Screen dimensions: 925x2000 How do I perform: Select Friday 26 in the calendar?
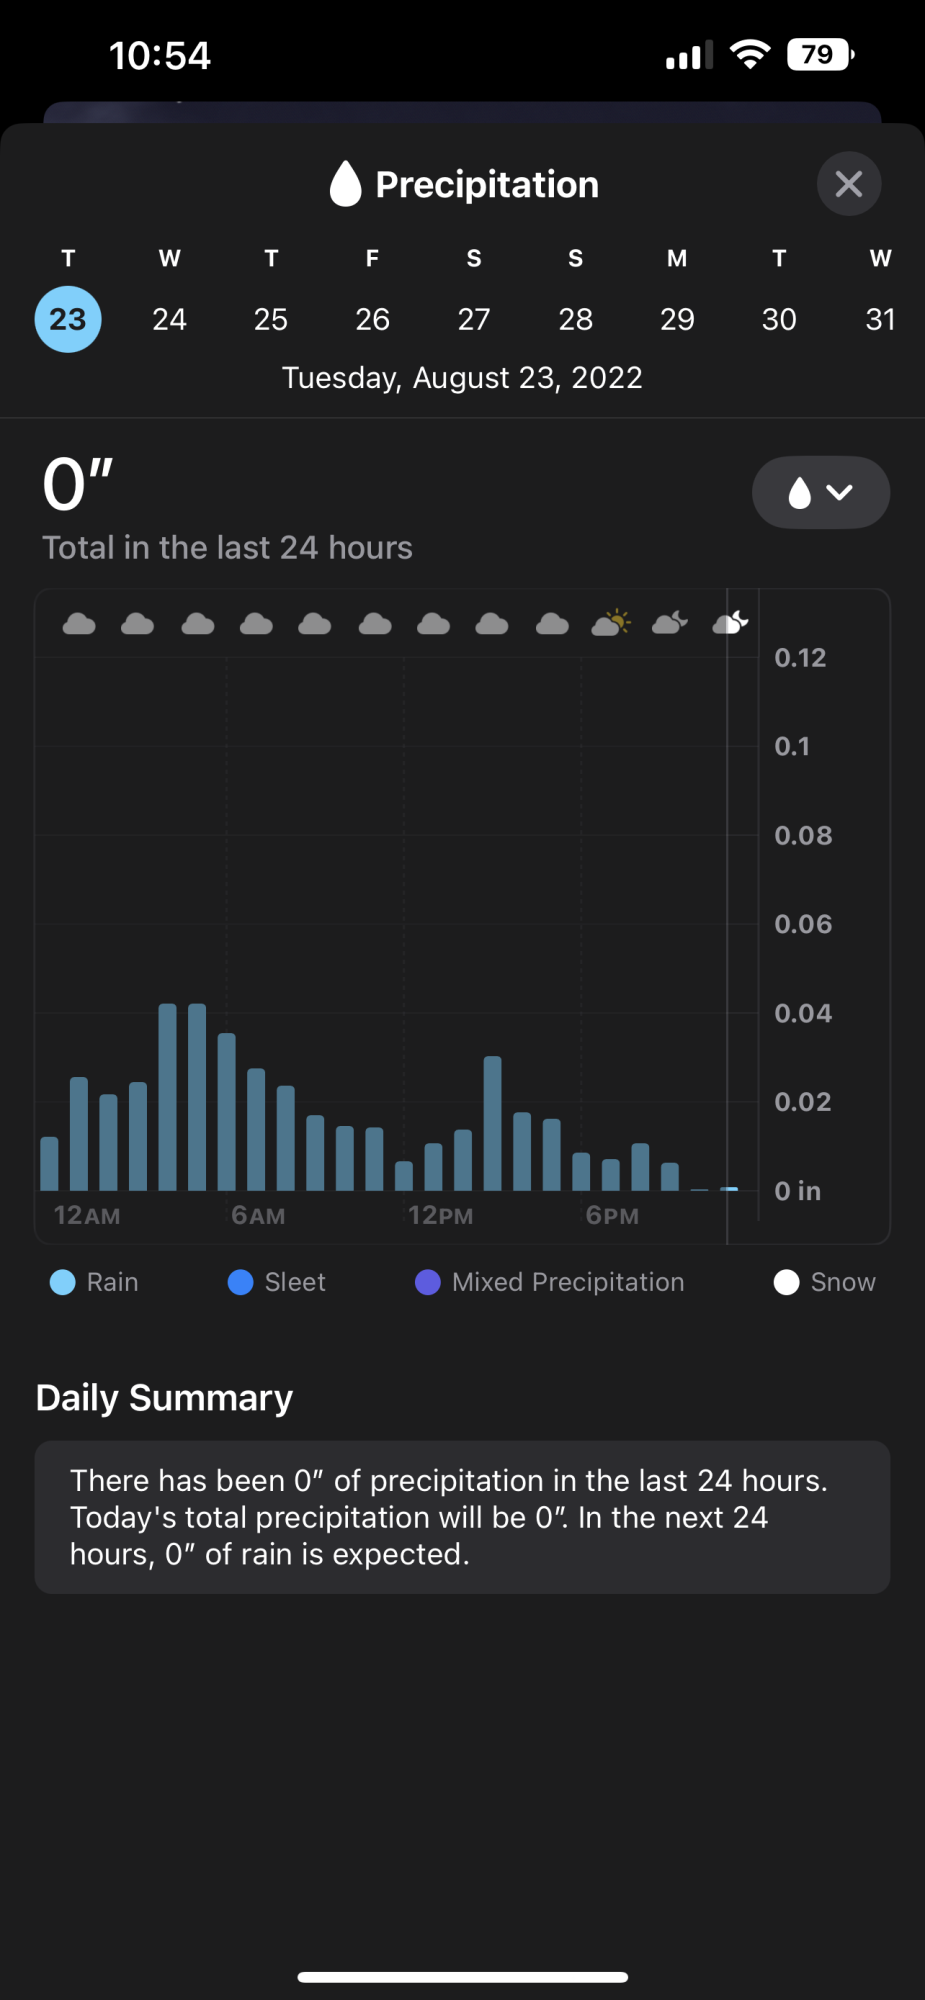click(x=372, y=319)
